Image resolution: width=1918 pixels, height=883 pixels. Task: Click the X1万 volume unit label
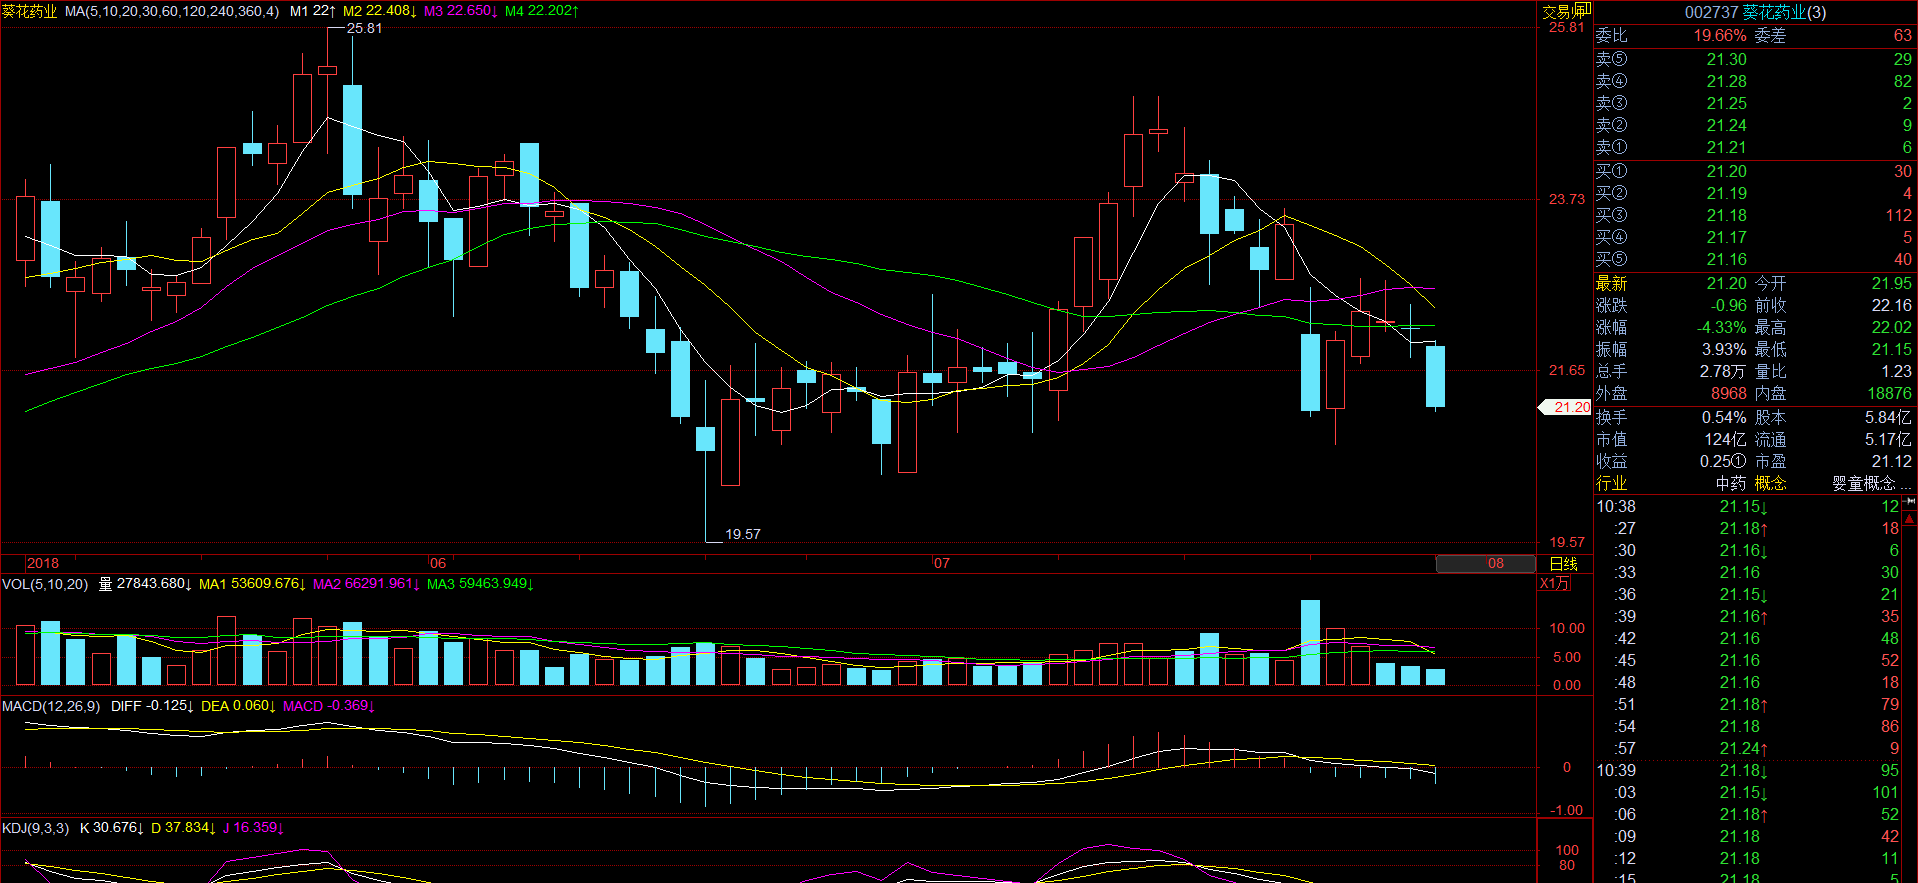(x=1555, y=584)
